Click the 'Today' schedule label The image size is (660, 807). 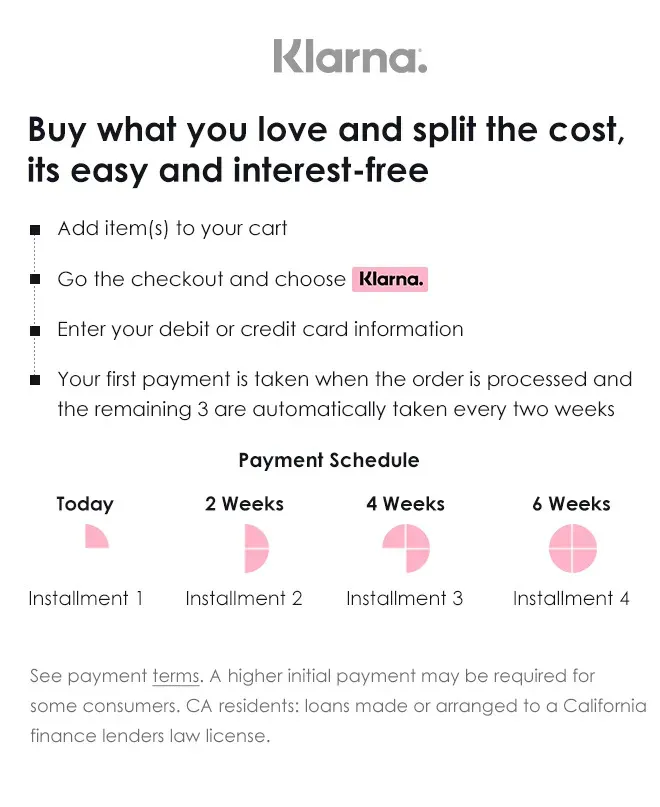85,504
